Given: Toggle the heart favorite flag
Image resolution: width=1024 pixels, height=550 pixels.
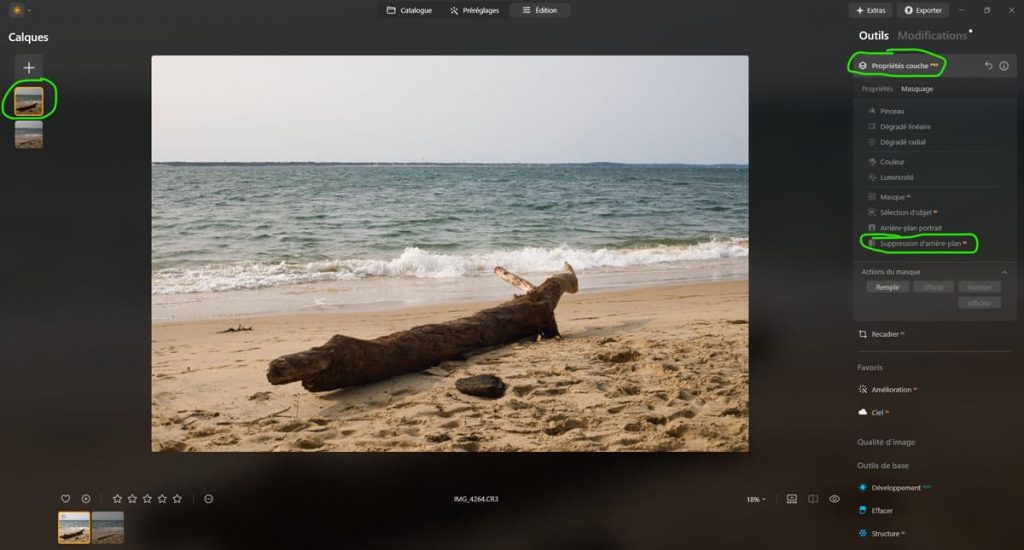Looking at the screenshot, I should pyautogui.click(x=66, y=499).
